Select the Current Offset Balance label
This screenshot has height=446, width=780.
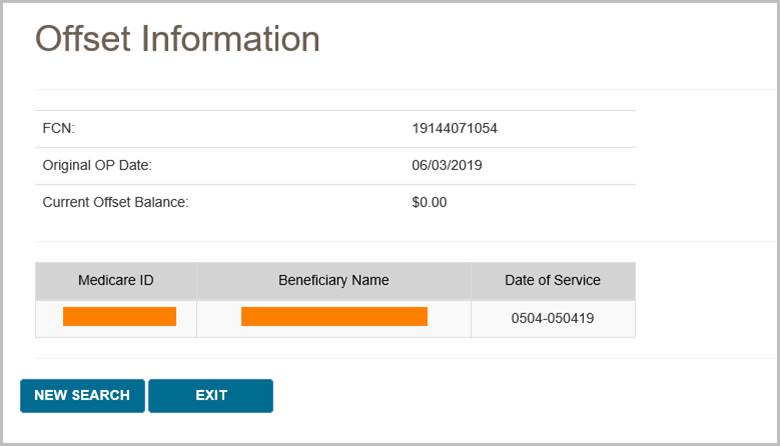tap(115, 202)
